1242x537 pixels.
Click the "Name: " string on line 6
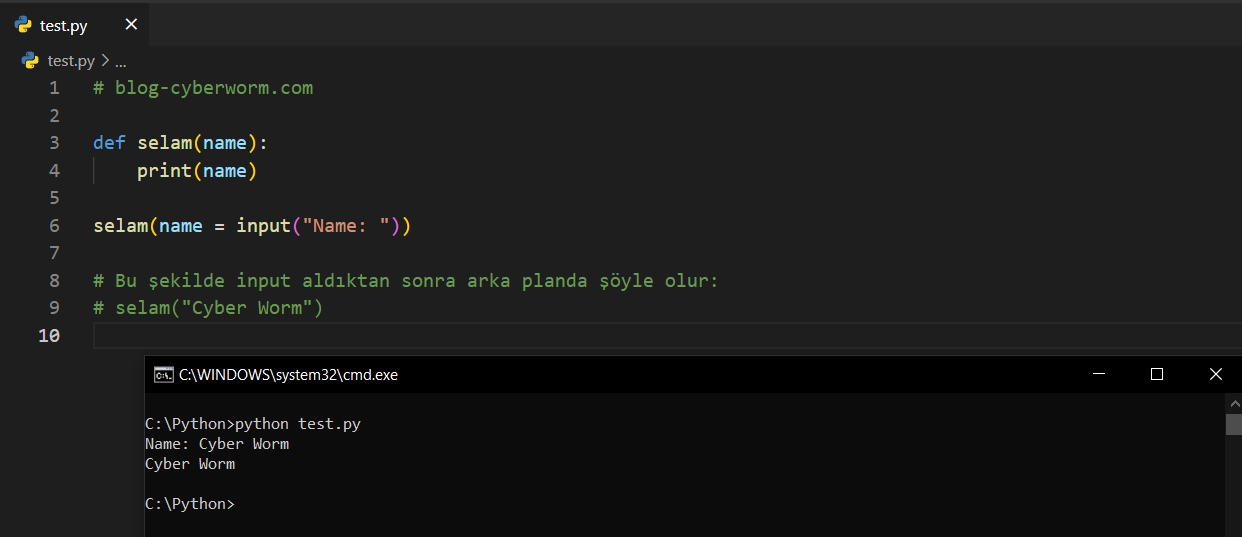tap(345, 226)
